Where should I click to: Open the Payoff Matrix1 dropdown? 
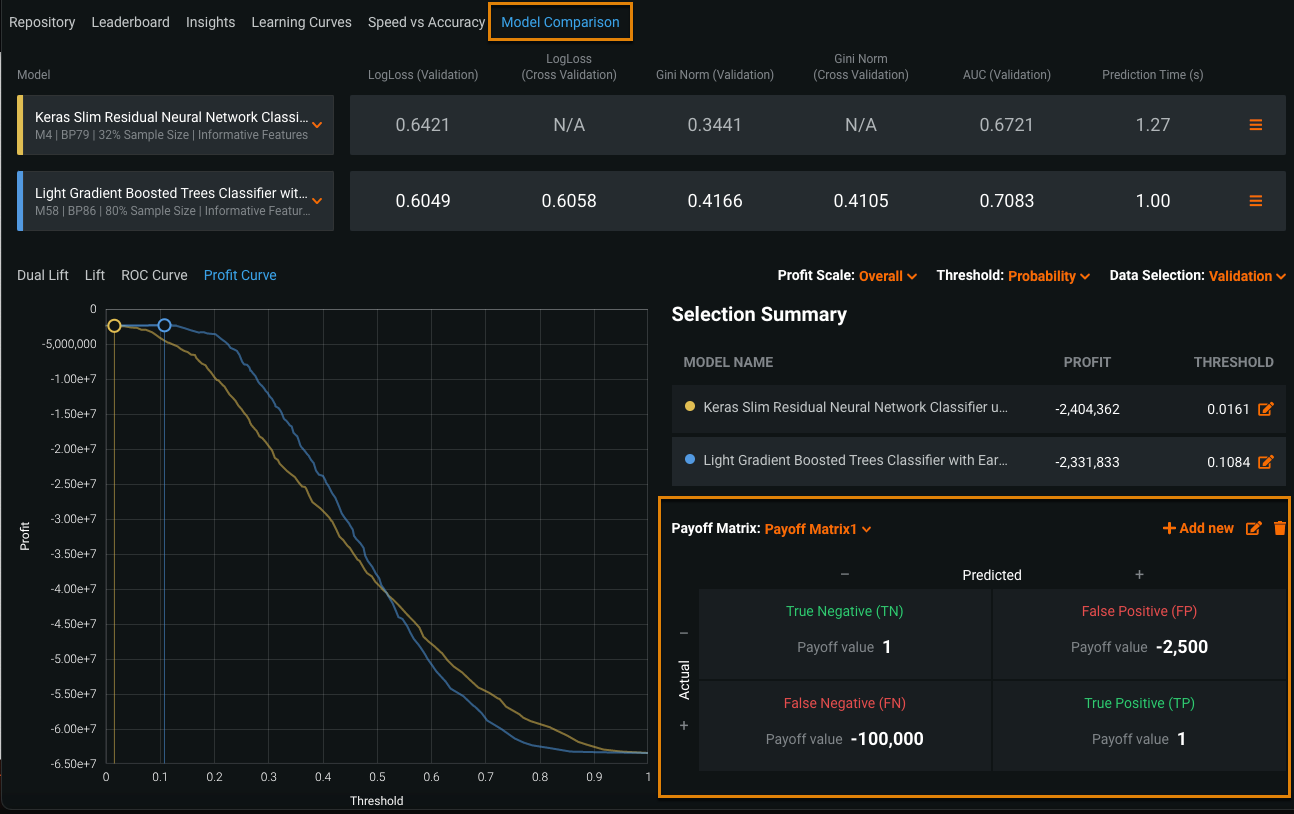coord(817,529)
